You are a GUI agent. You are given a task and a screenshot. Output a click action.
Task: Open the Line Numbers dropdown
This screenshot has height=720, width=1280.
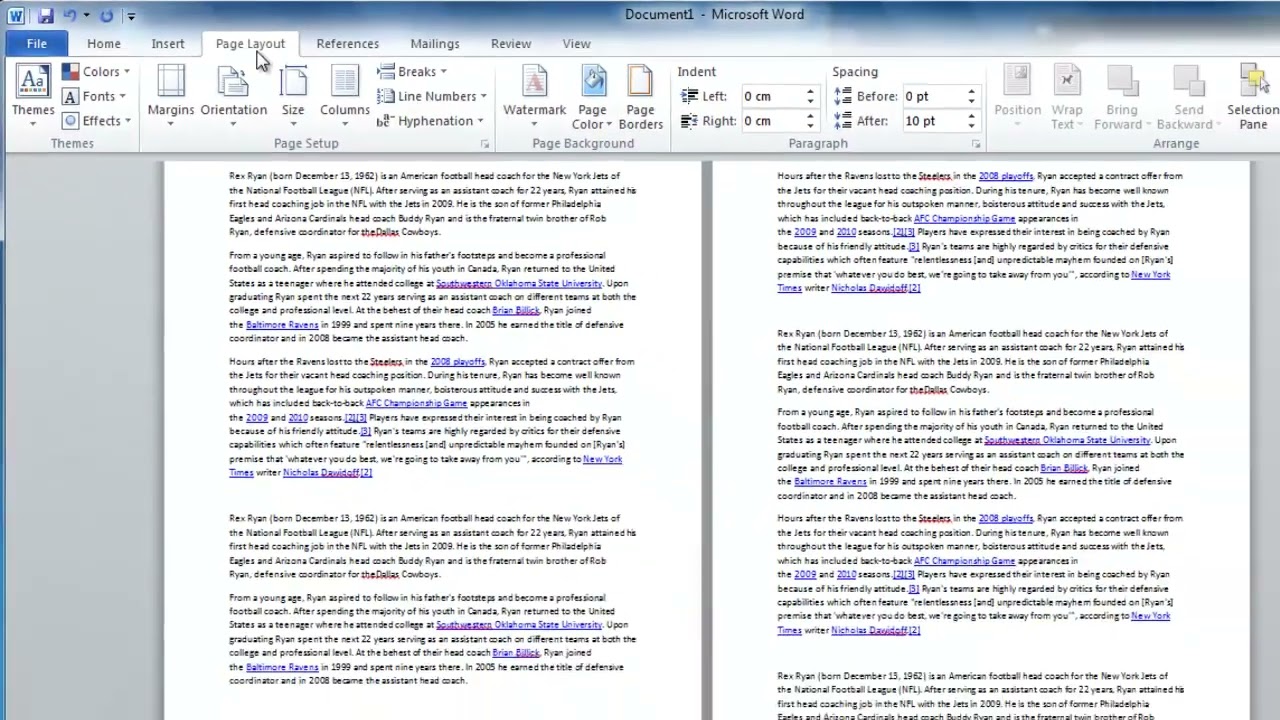432,96
